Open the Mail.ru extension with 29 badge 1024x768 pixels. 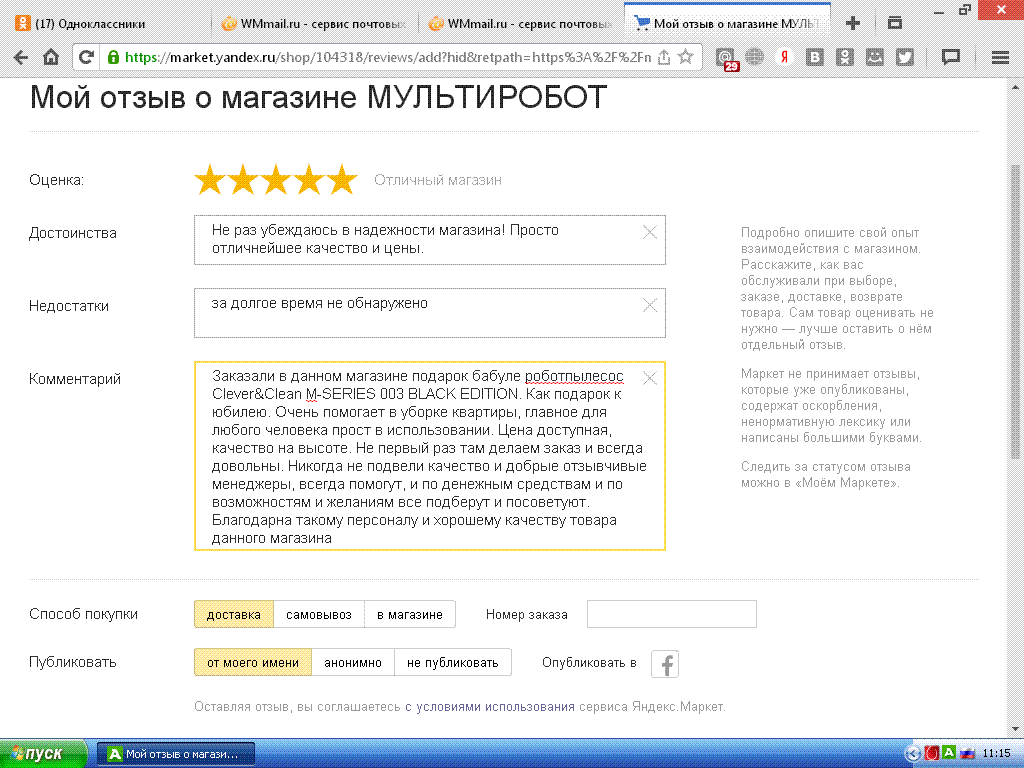(x=726, y=59)
